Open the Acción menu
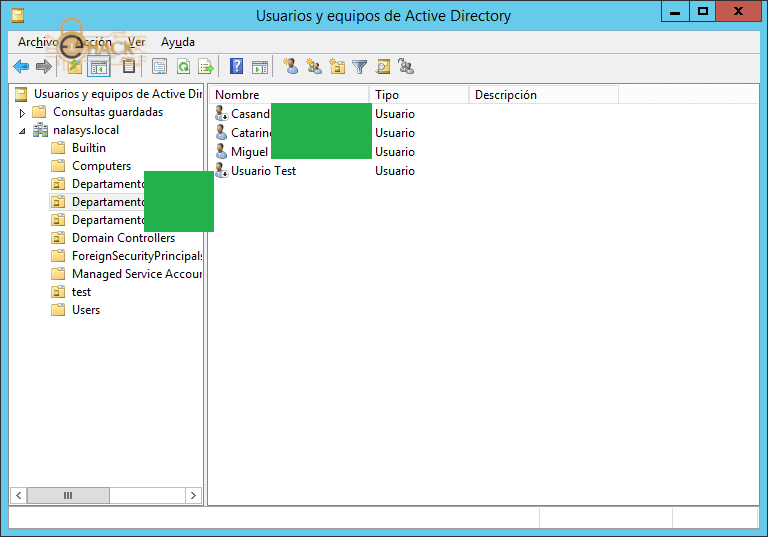Viewport: 768px width, 538px height. point(93,42)
